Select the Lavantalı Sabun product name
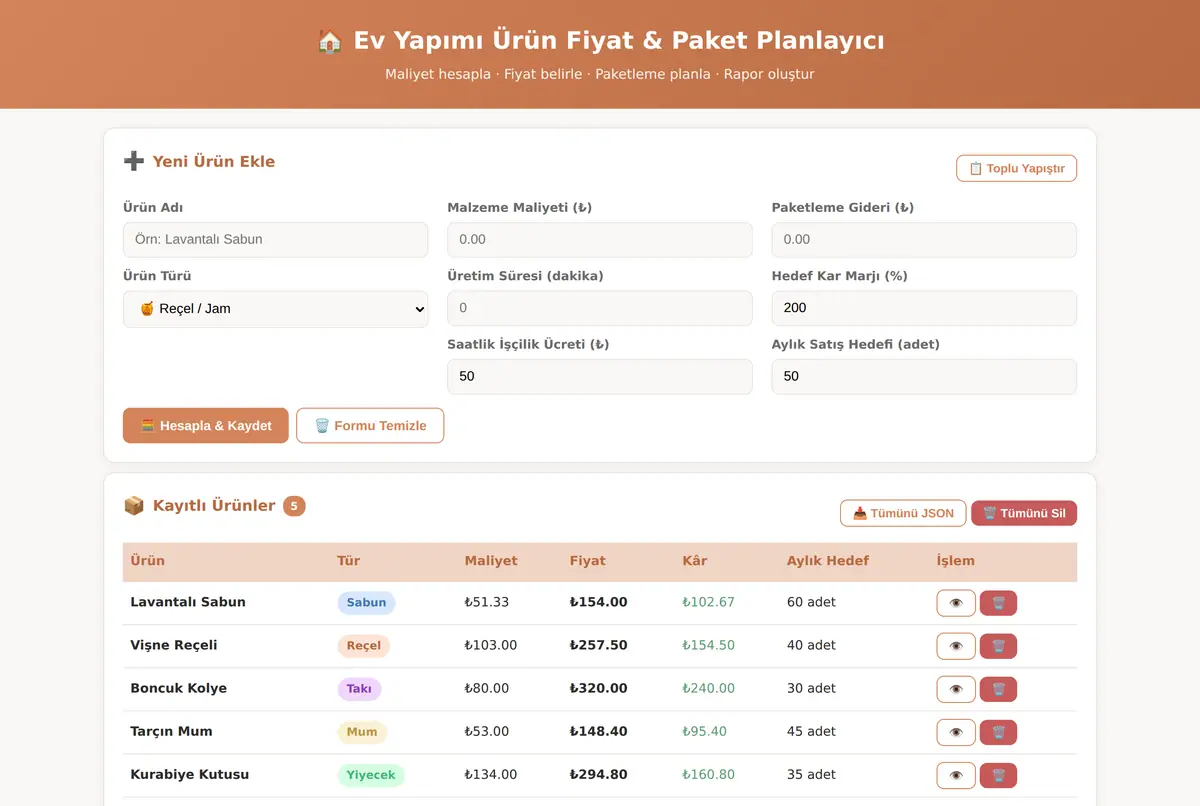 click(x=188, y=602)
